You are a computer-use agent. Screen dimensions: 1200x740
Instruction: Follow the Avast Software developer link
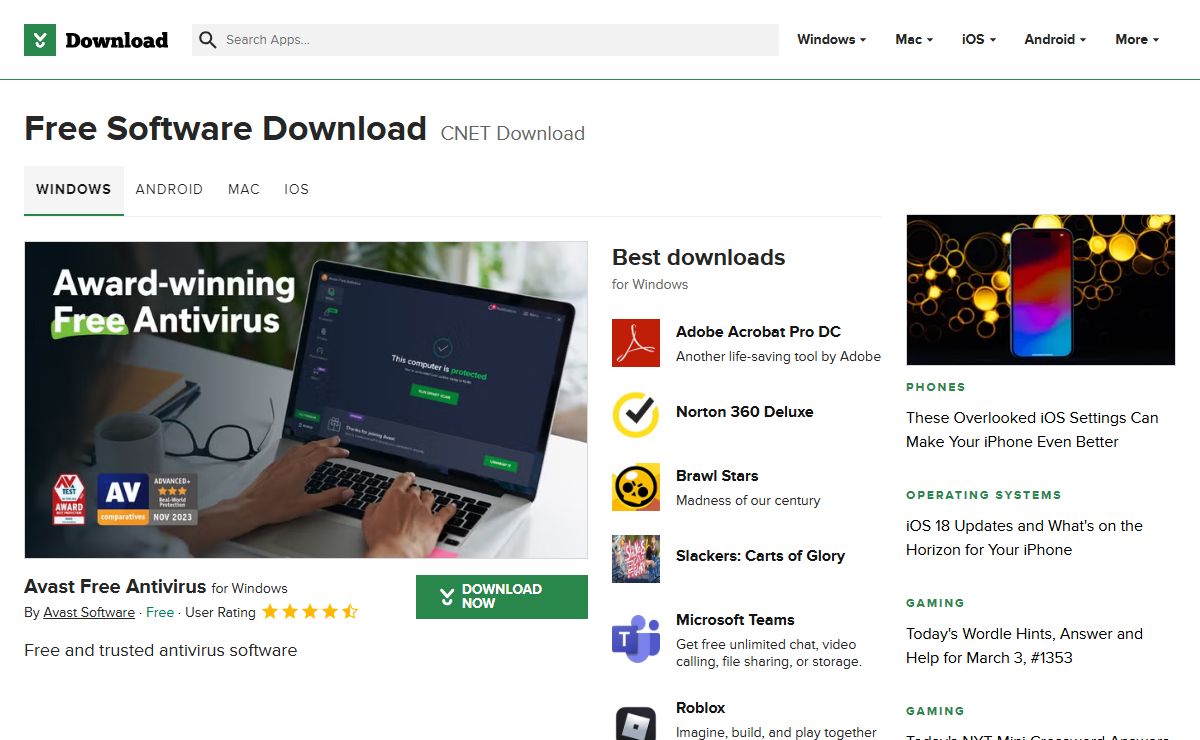pyautogui.click(x=89, y=612)
